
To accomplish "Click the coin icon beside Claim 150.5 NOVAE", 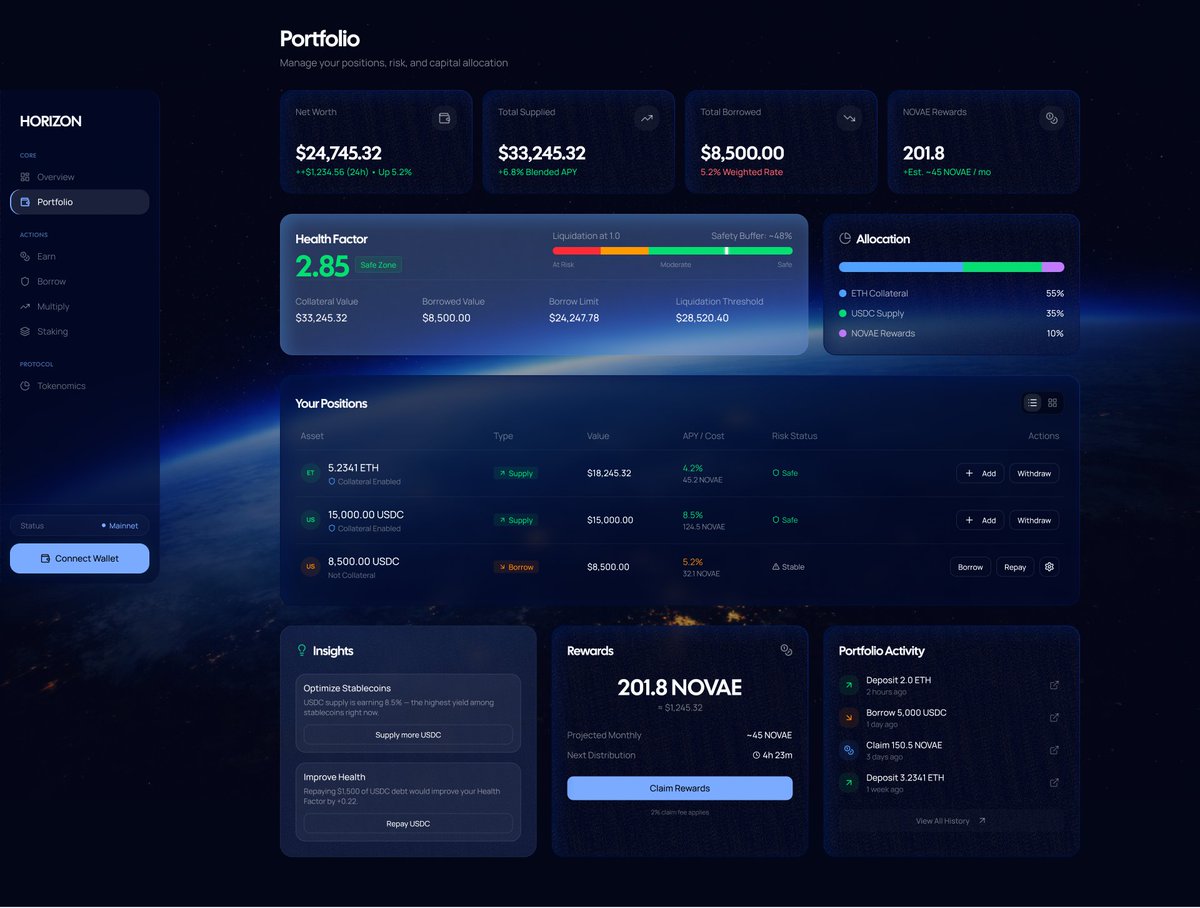I will point(848,750).
